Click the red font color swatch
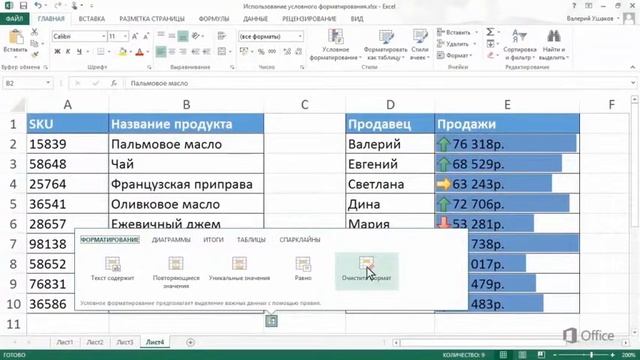The width and height of the screenshot is (640, 360). (140, 52)
